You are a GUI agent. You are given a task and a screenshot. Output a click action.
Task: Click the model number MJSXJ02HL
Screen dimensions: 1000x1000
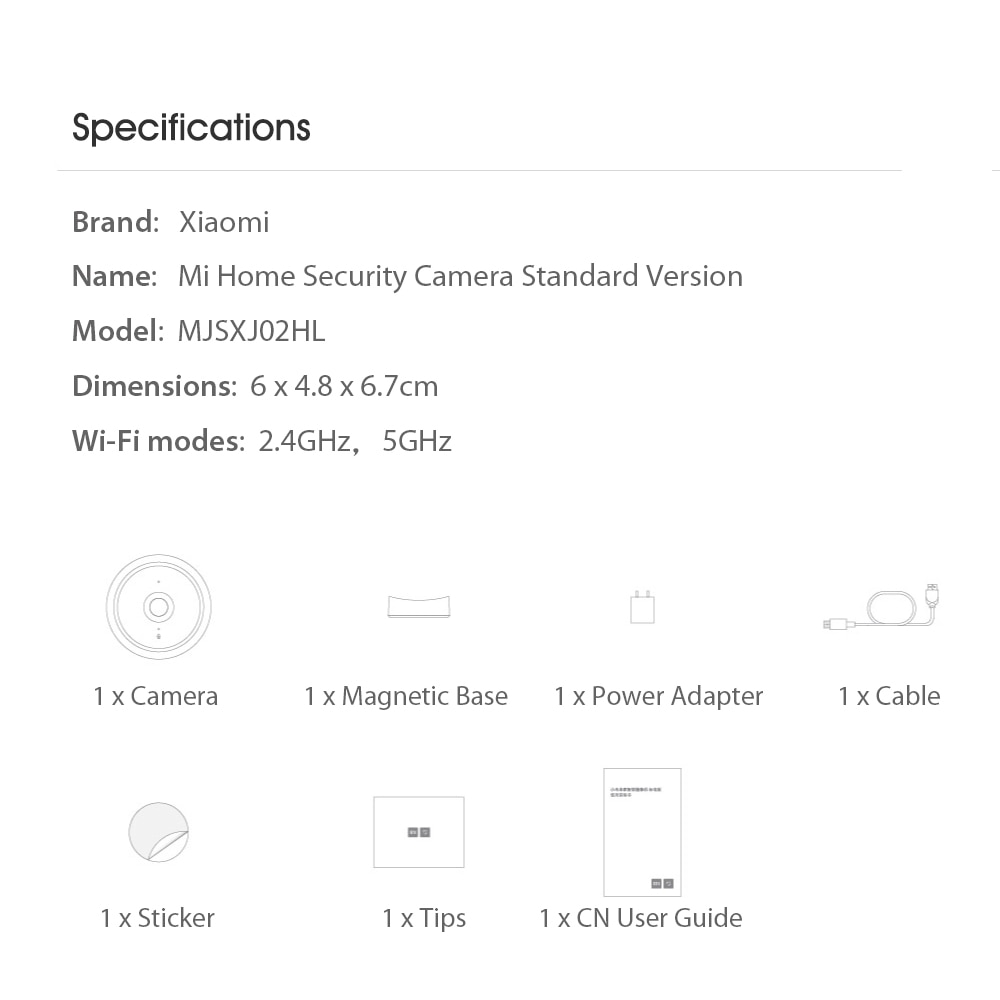tap(251, 331)
